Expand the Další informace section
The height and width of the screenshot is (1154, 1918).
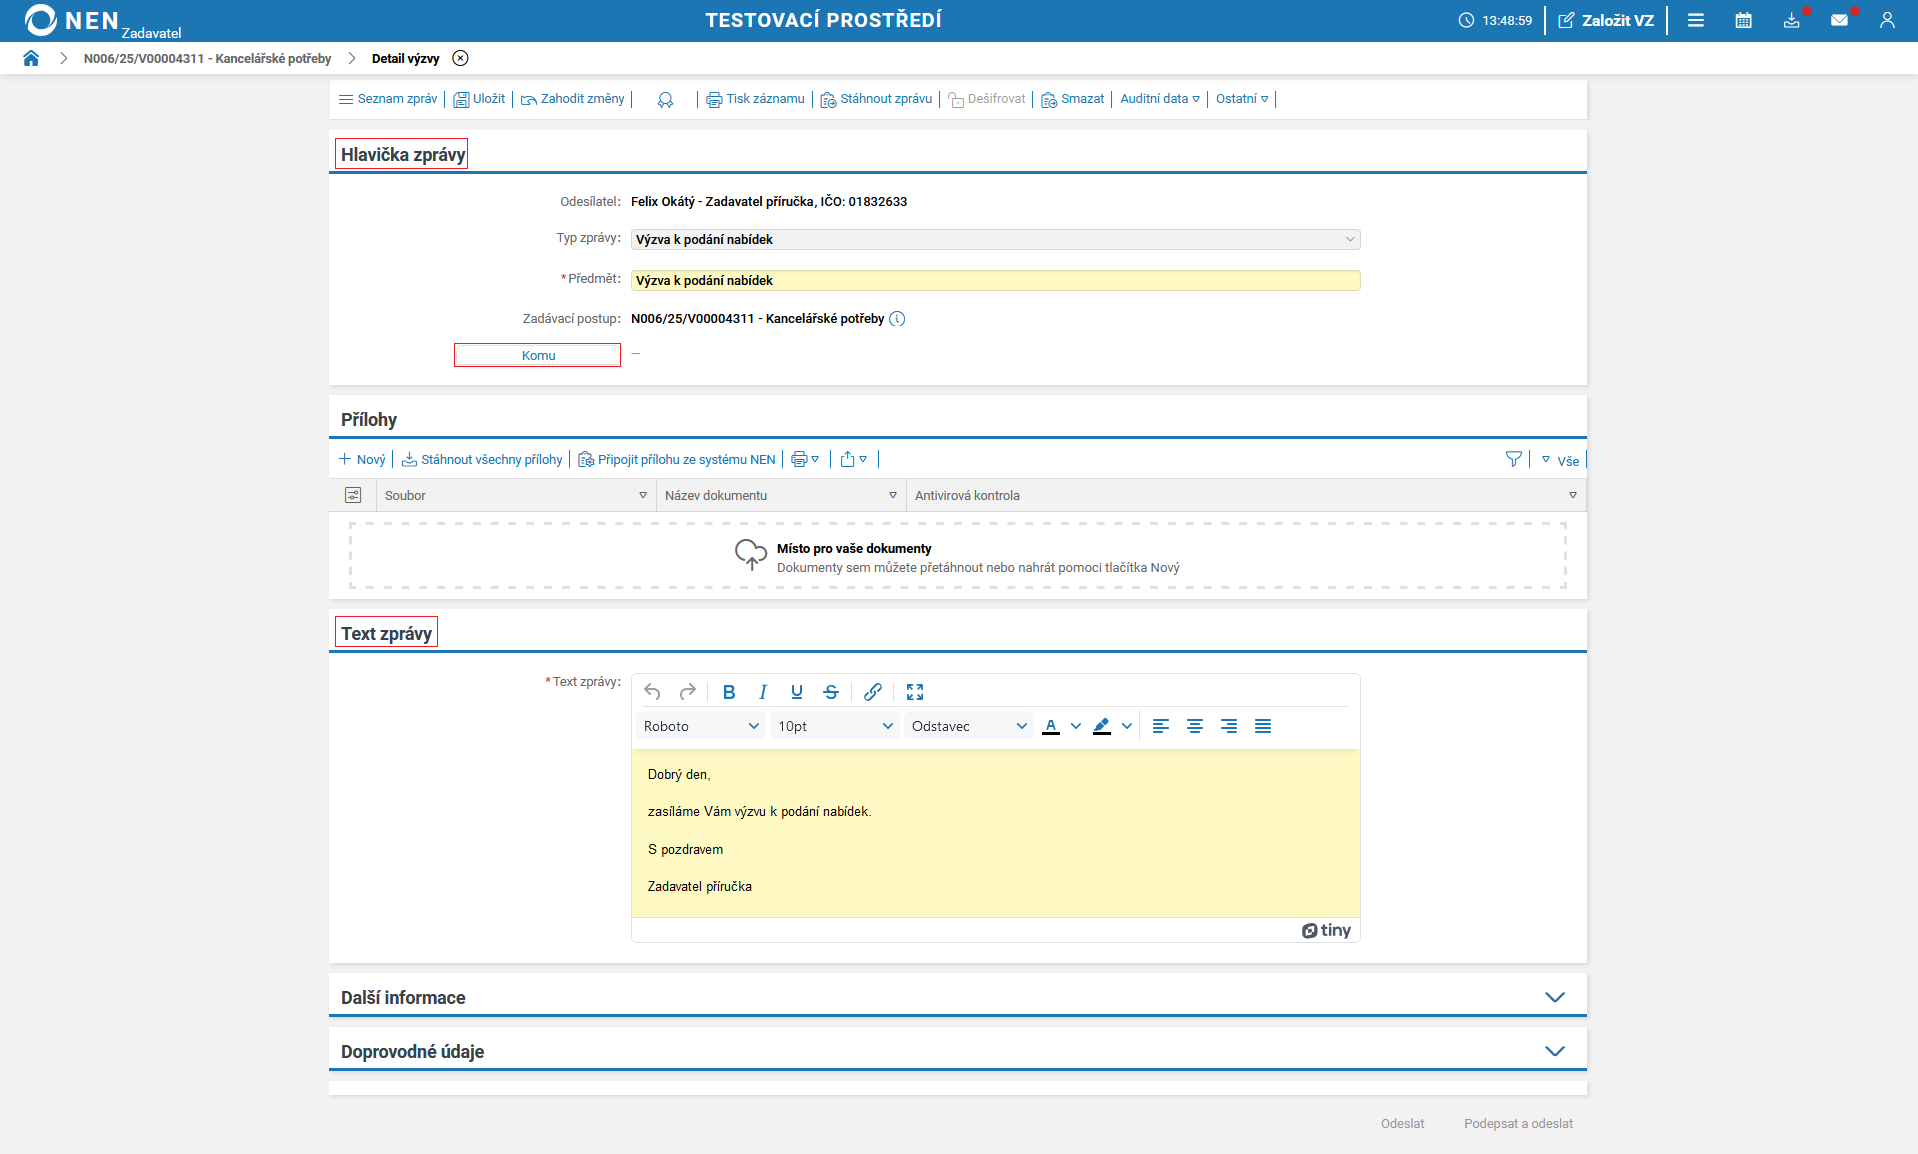(1554, 997)
